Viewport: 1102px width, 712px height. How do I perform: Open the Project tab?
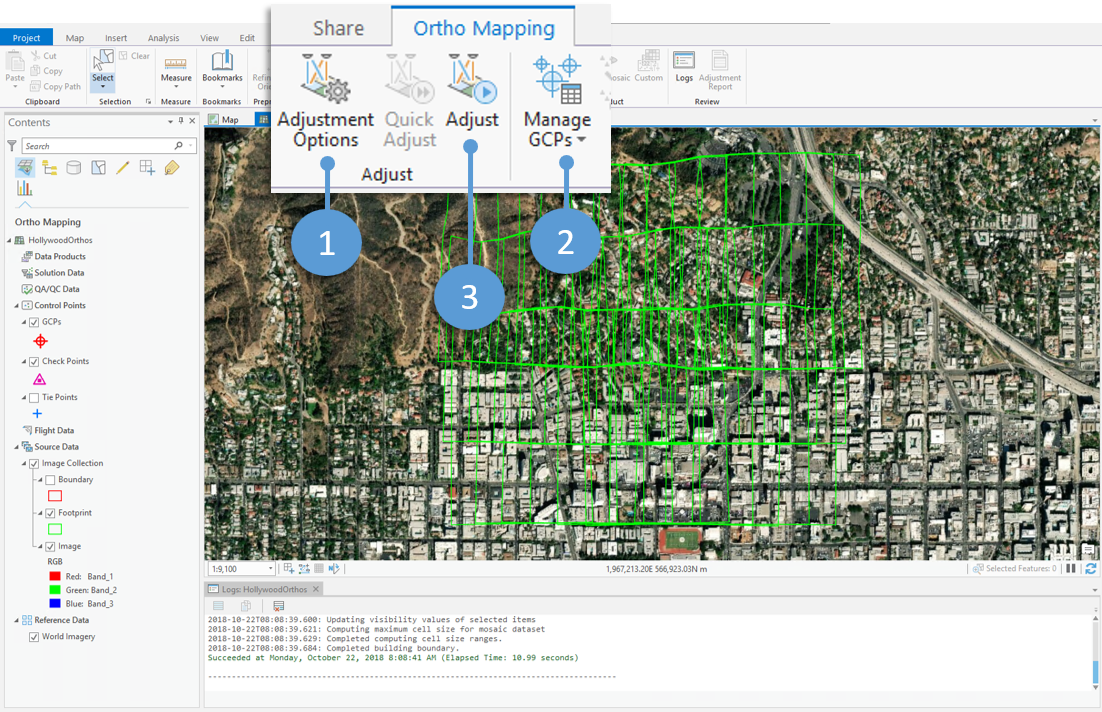click(26, 37)
